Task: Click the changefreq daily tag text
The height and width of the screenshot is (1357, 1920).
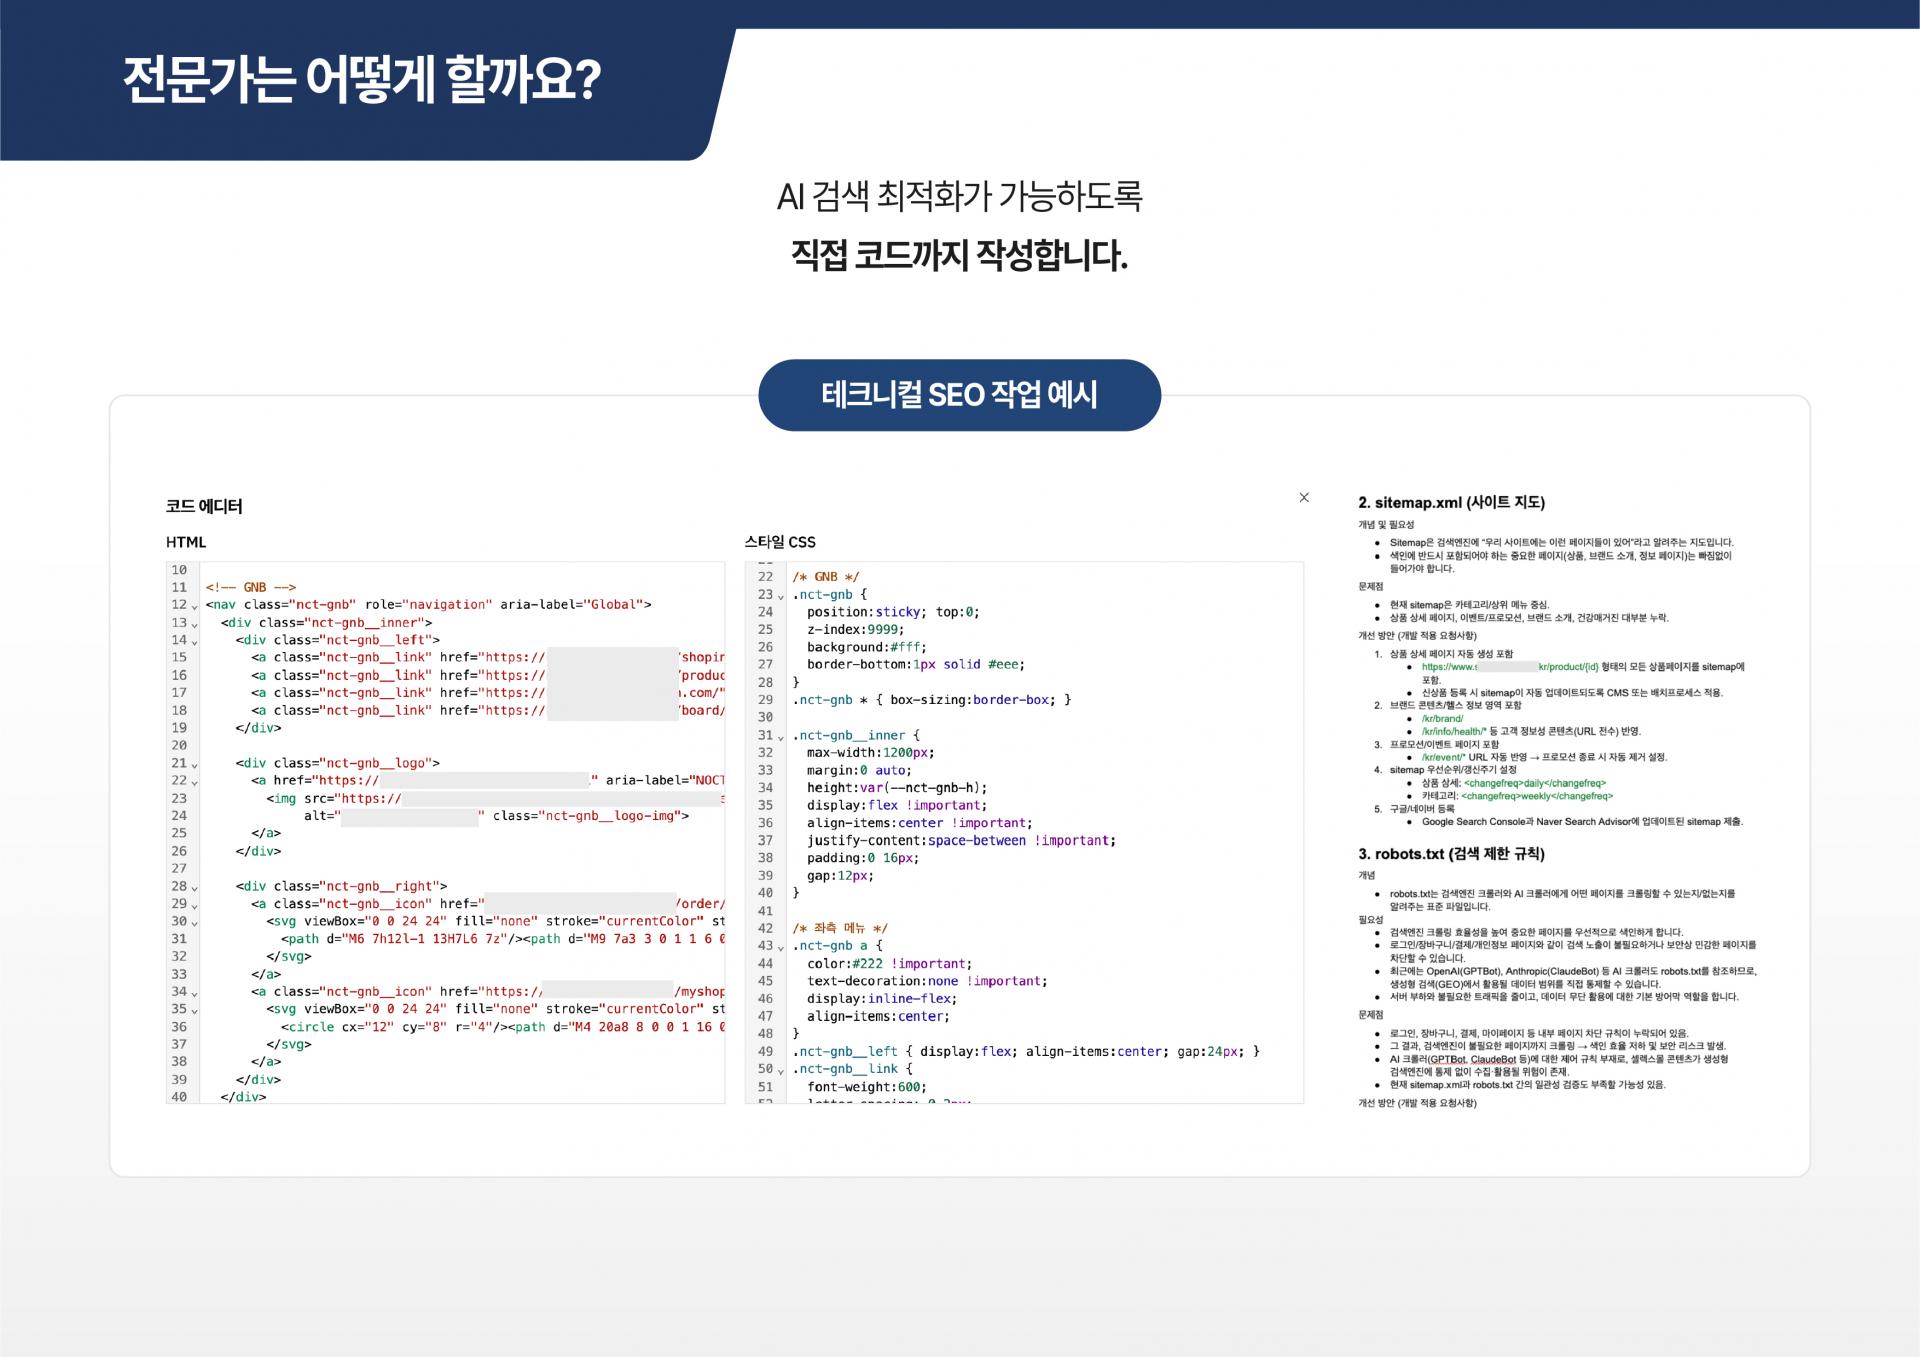Action: [x=1534, y=783]
